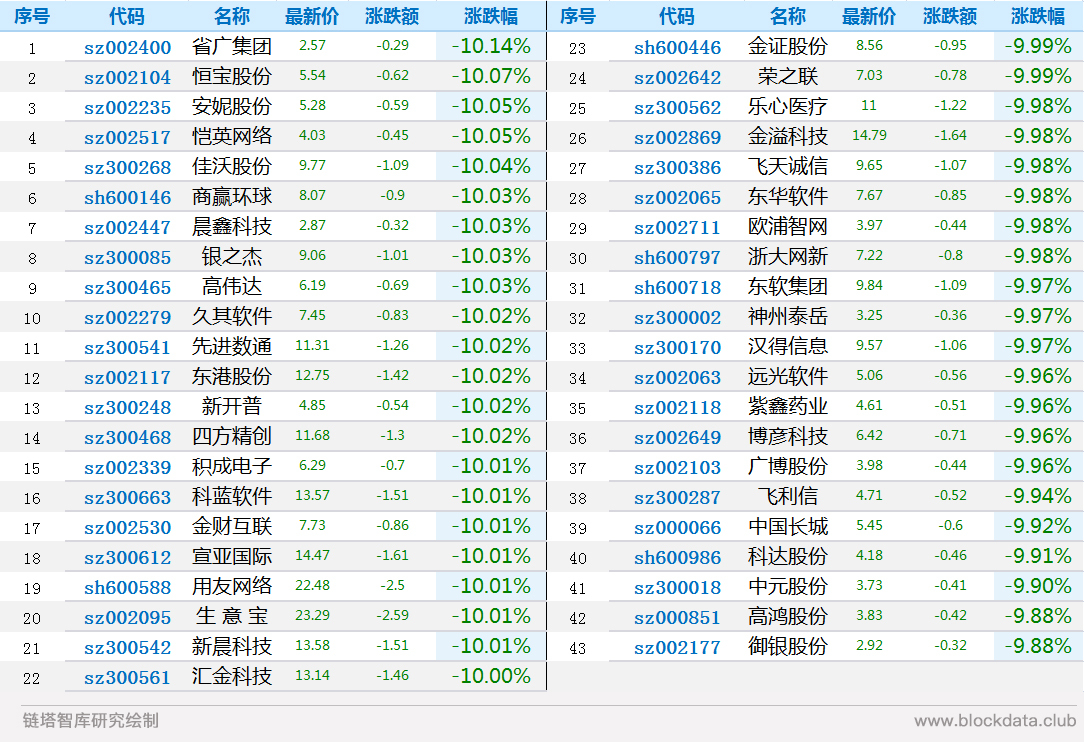Click stock code sz300248
1084x742 pixels.
pos(127,407)
